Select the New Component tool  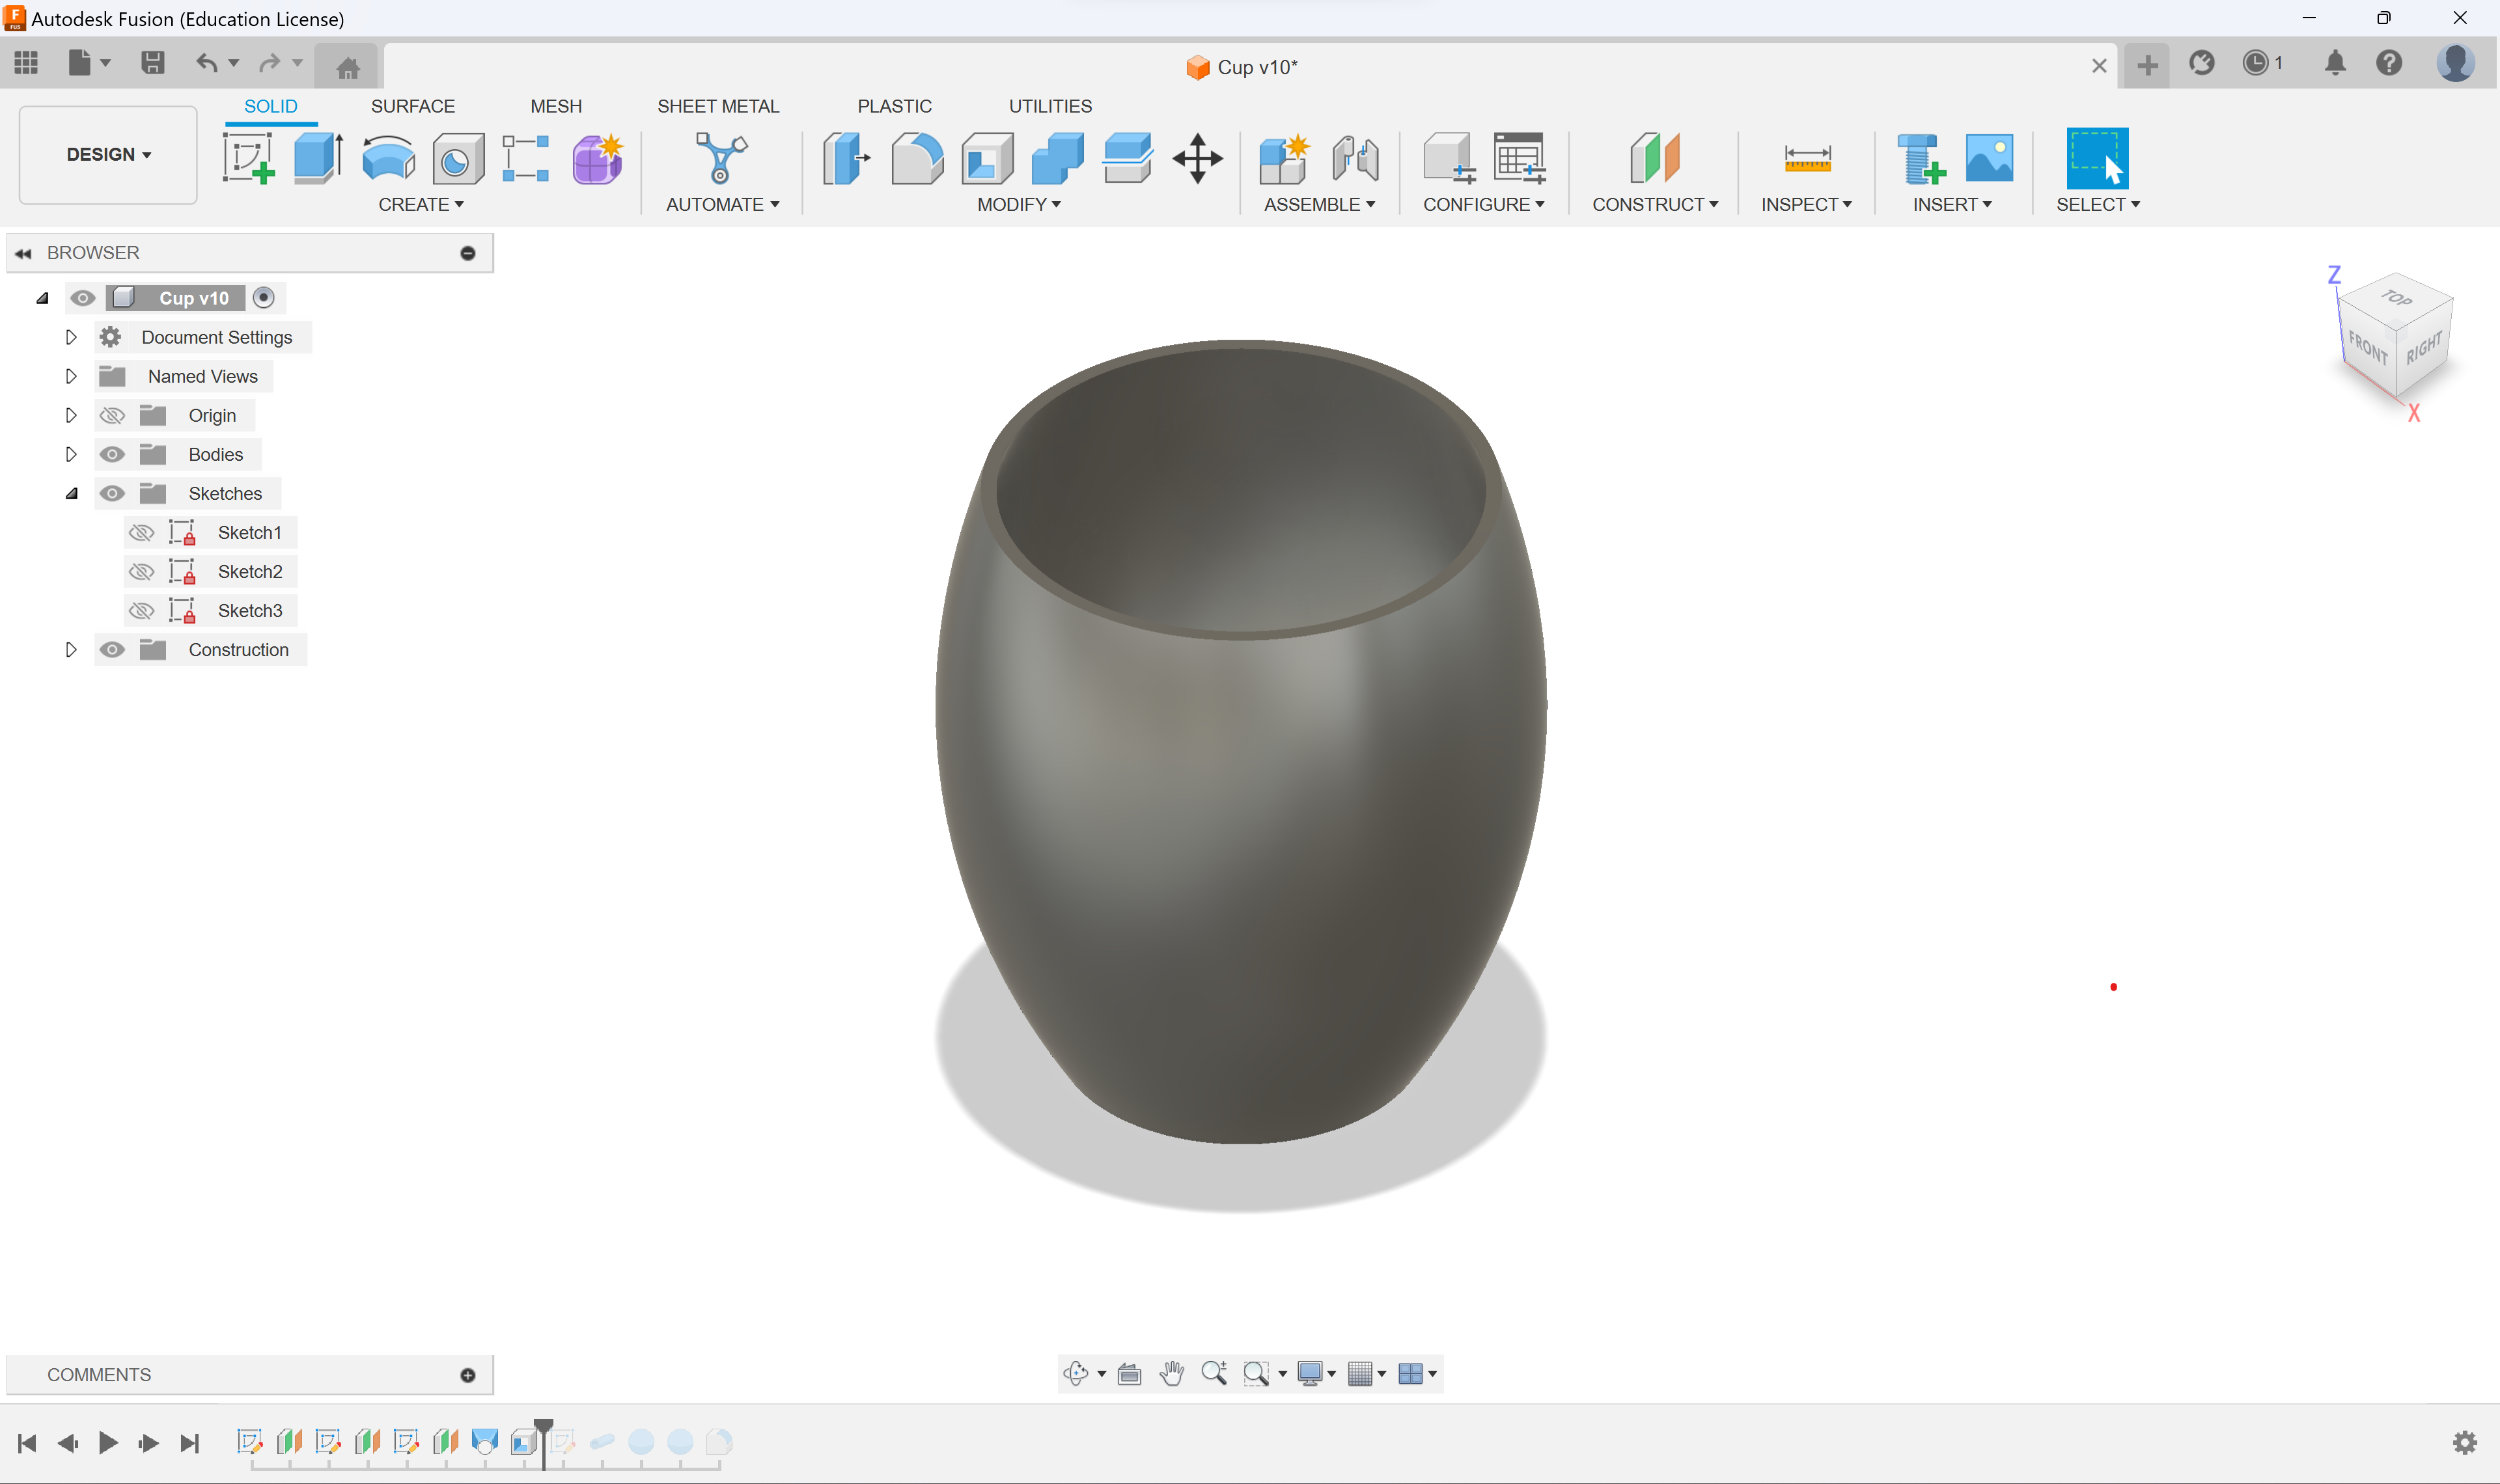coord(1285,158)
